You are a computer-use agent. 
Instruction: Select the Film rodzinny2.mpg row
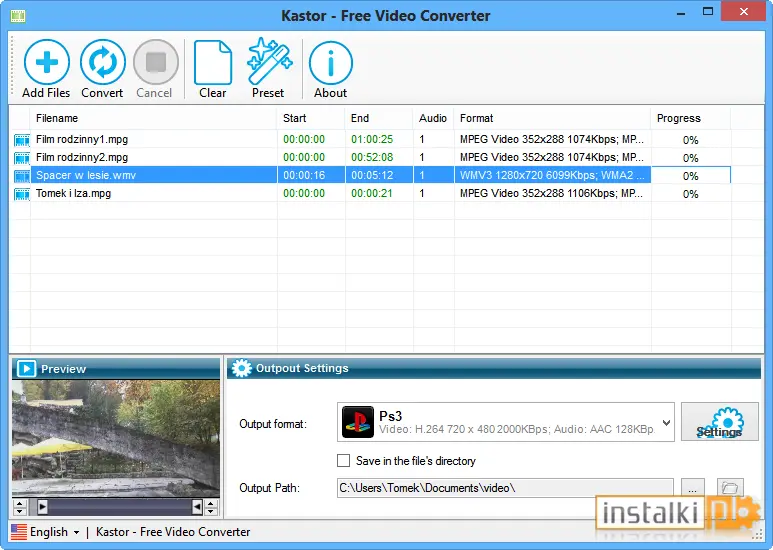pos(370,158)
